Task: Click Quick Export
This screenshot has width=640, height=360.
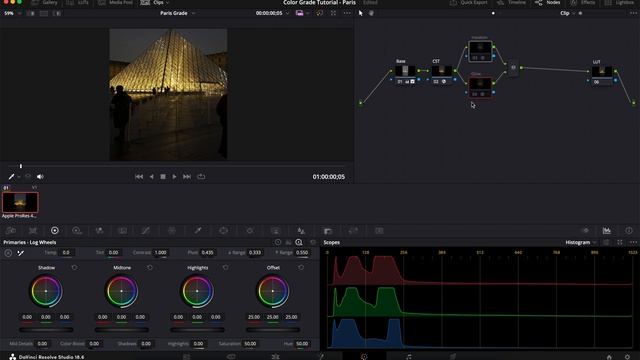Action: point(469,2)
